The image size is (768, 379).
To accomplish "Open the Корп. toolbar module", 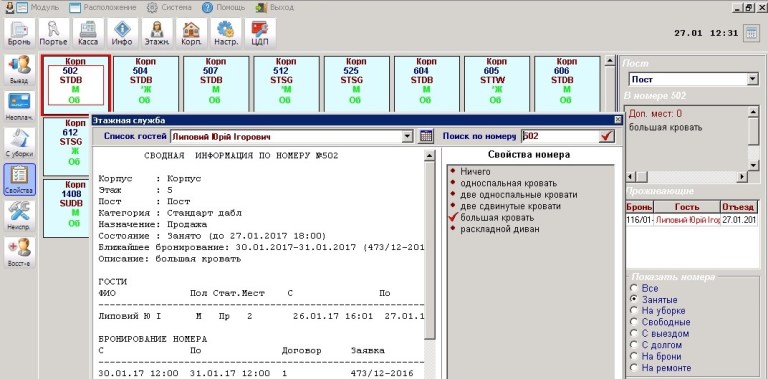I will (x=191, y=33).
